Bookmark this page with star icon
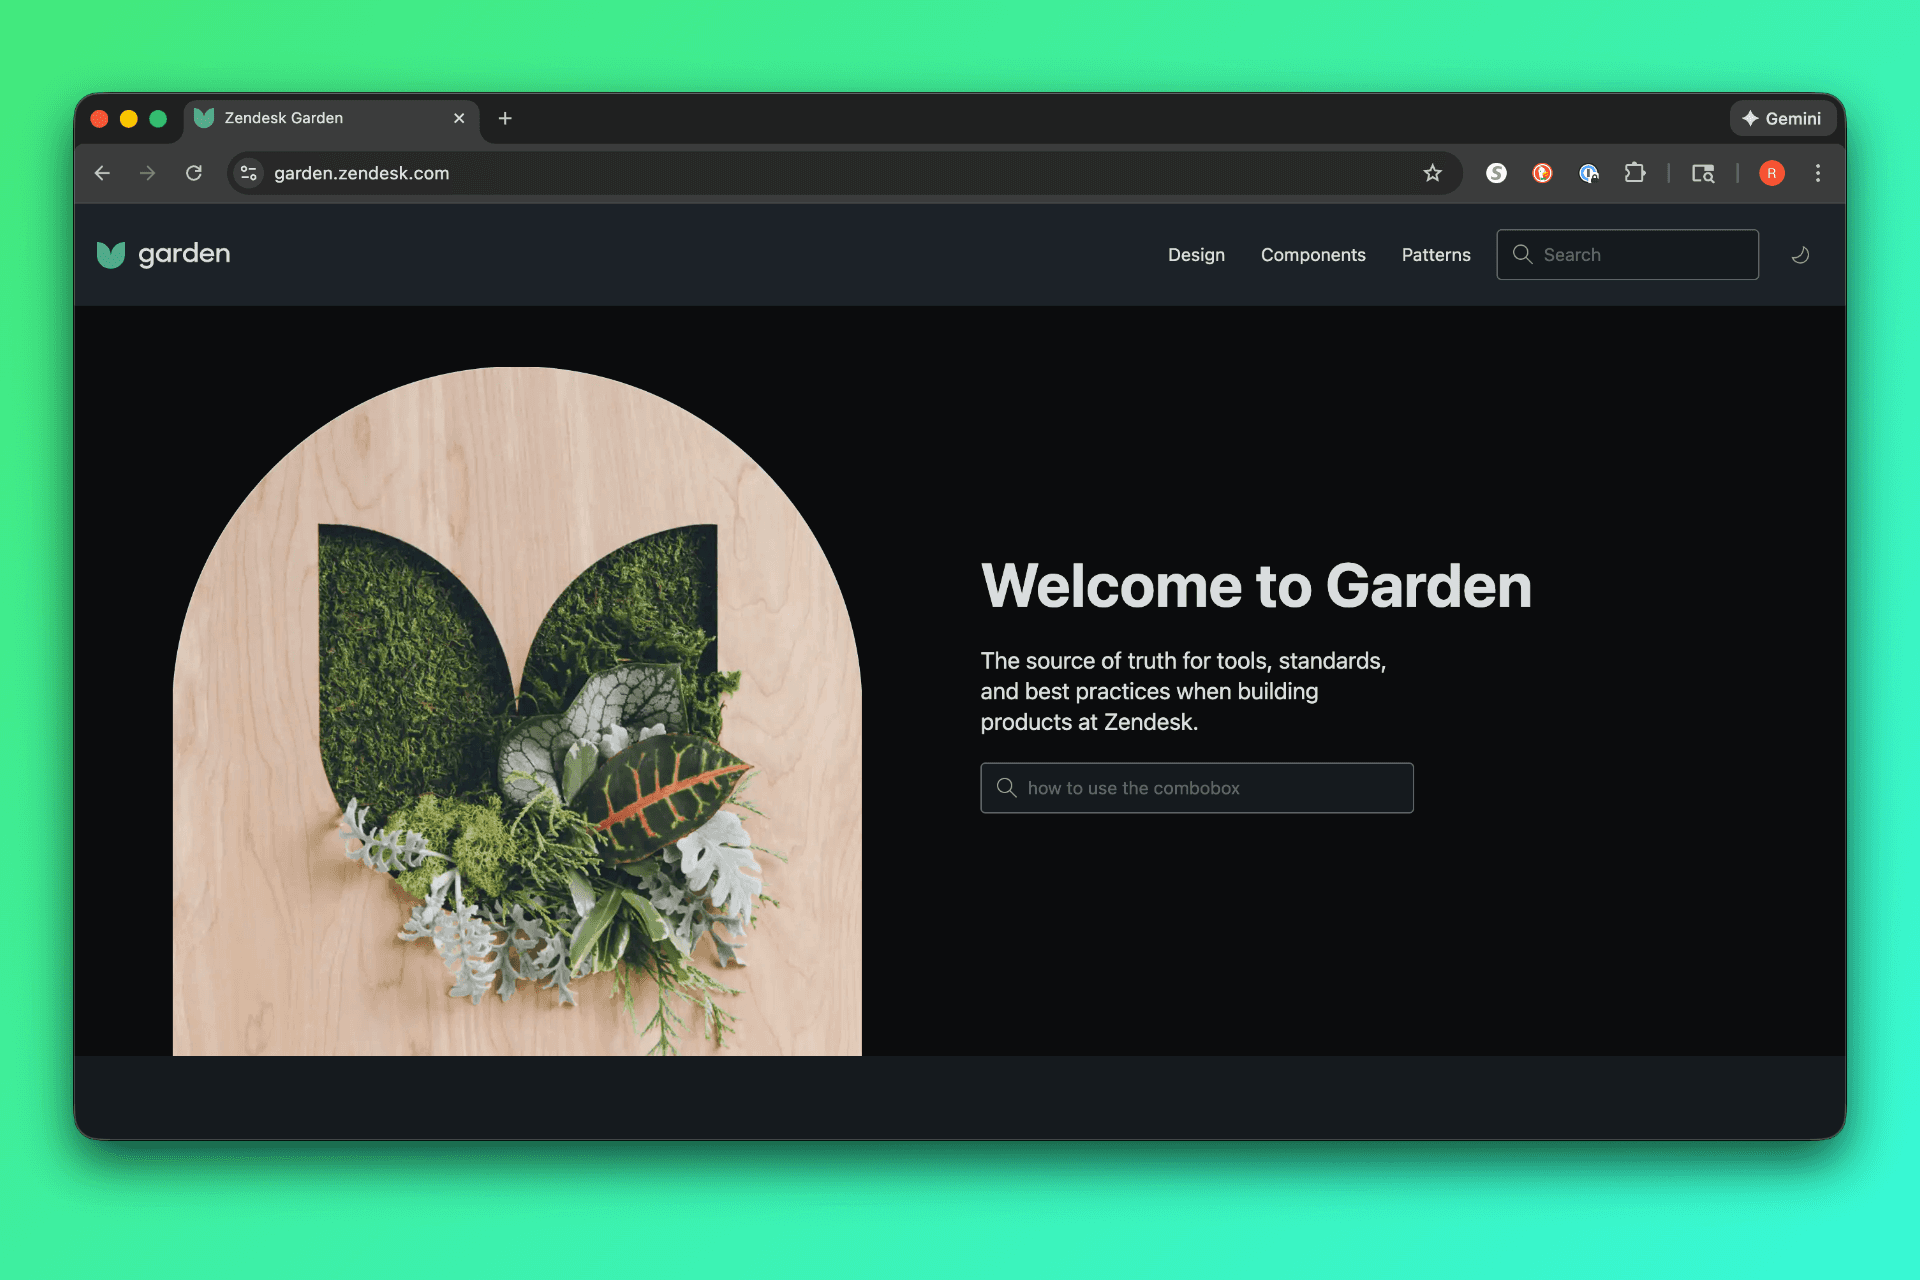Viewport: 1920px width, 1280px height. tap(1432, 173)
